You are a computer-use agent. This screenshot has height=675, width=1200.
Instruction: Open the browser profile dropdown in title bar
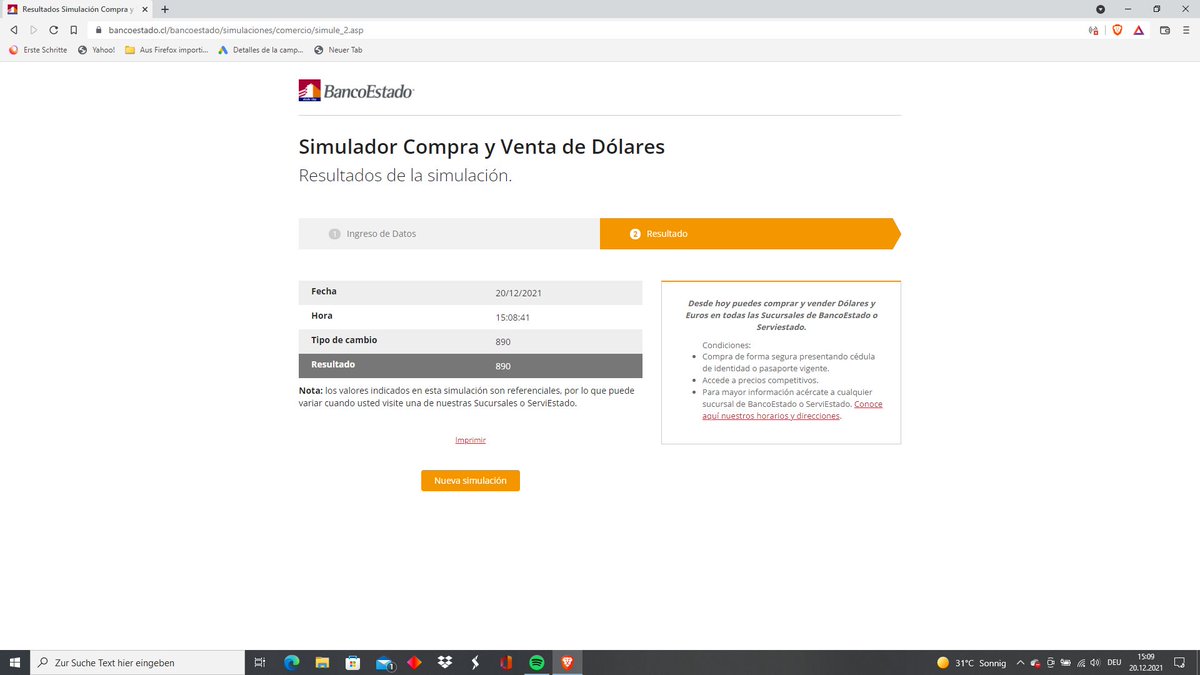click(x=1101, y=9)
